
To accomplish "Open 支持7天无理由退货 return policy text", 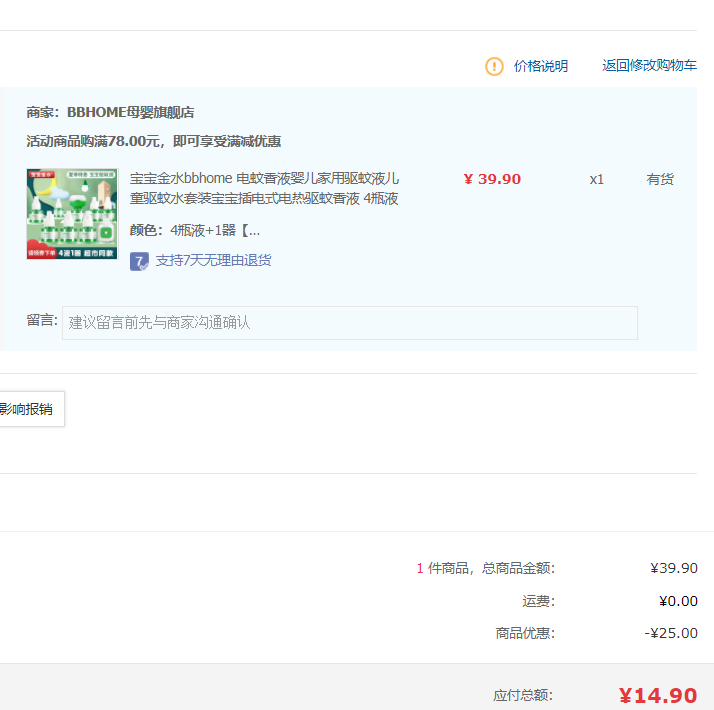I will pyautogui.click(x=213, y=260).
